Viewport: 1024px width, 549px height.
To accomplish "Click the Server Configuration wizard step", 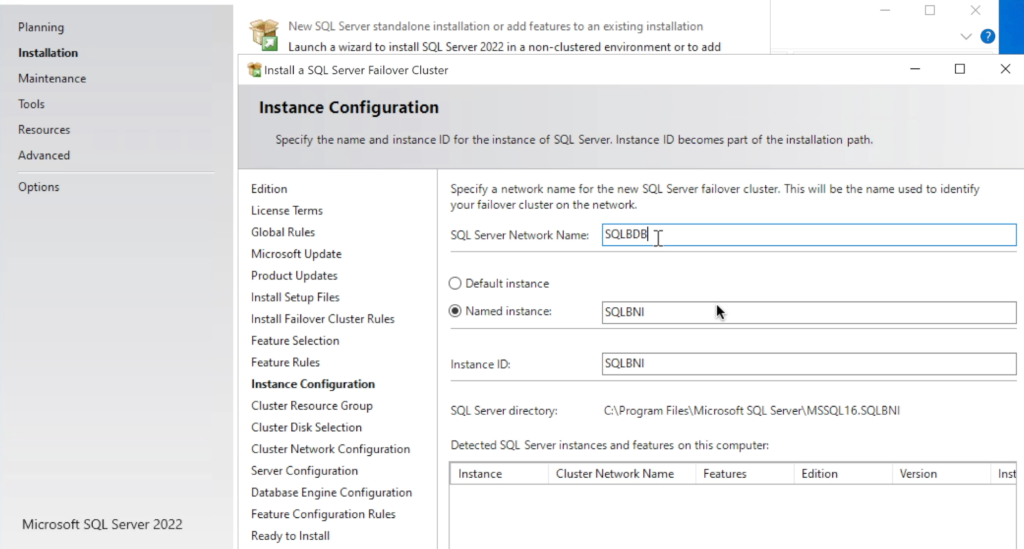I will (x=304, y=470).
